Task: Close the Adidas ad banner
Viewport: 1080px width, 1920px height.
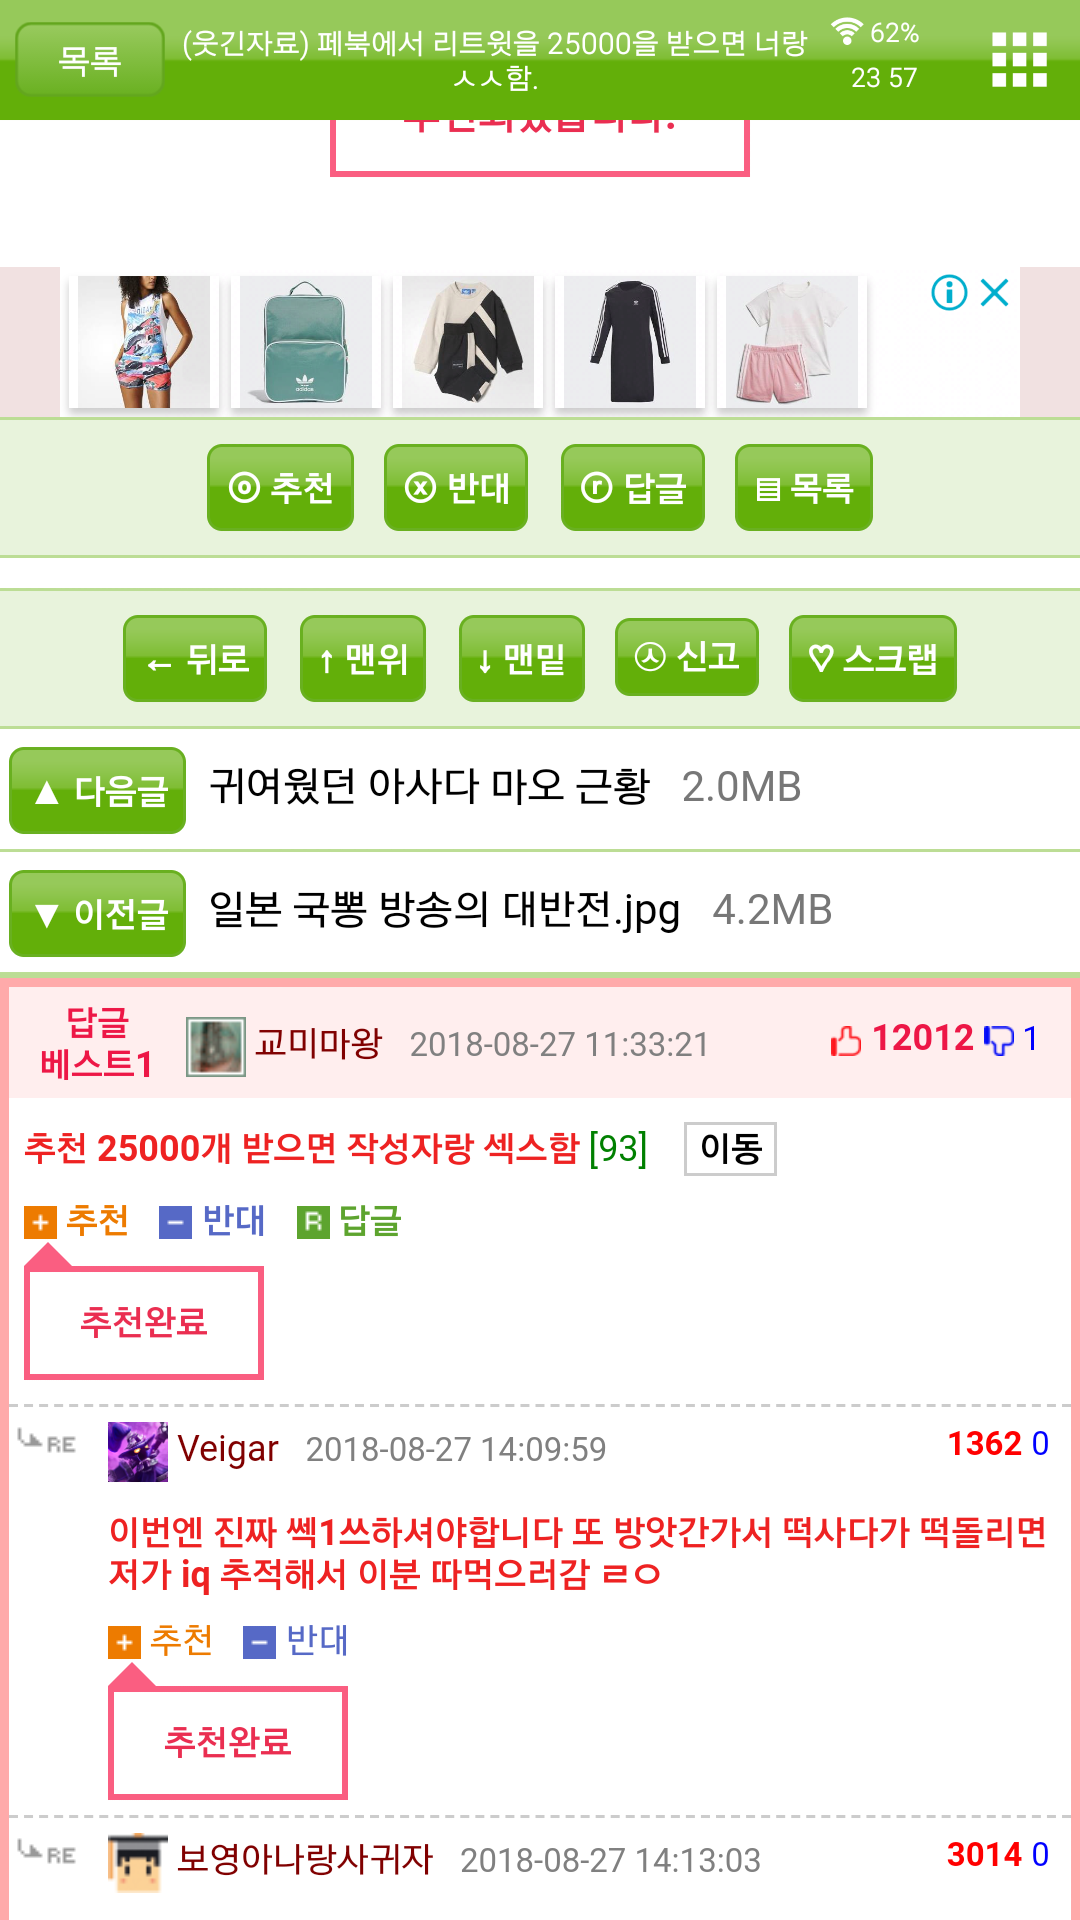Action: click(994, 293)
